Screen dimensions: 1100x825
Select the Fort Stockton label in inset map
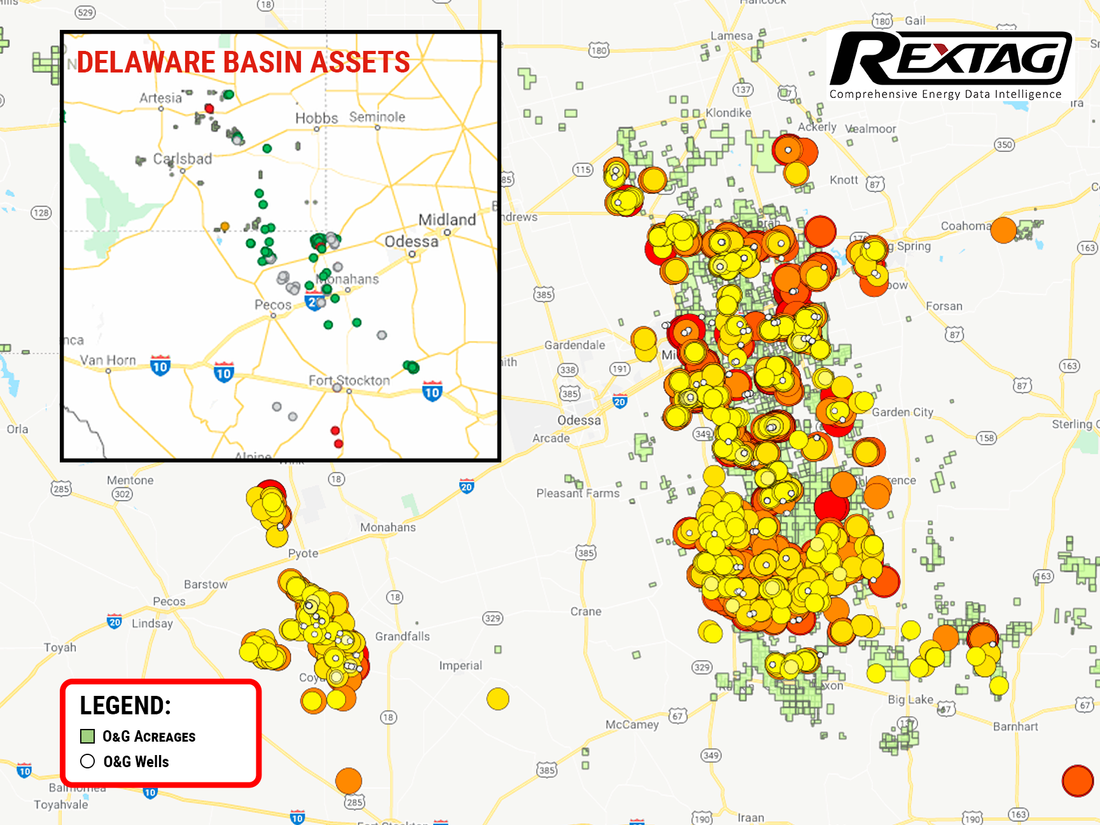[x=349, y=380]
